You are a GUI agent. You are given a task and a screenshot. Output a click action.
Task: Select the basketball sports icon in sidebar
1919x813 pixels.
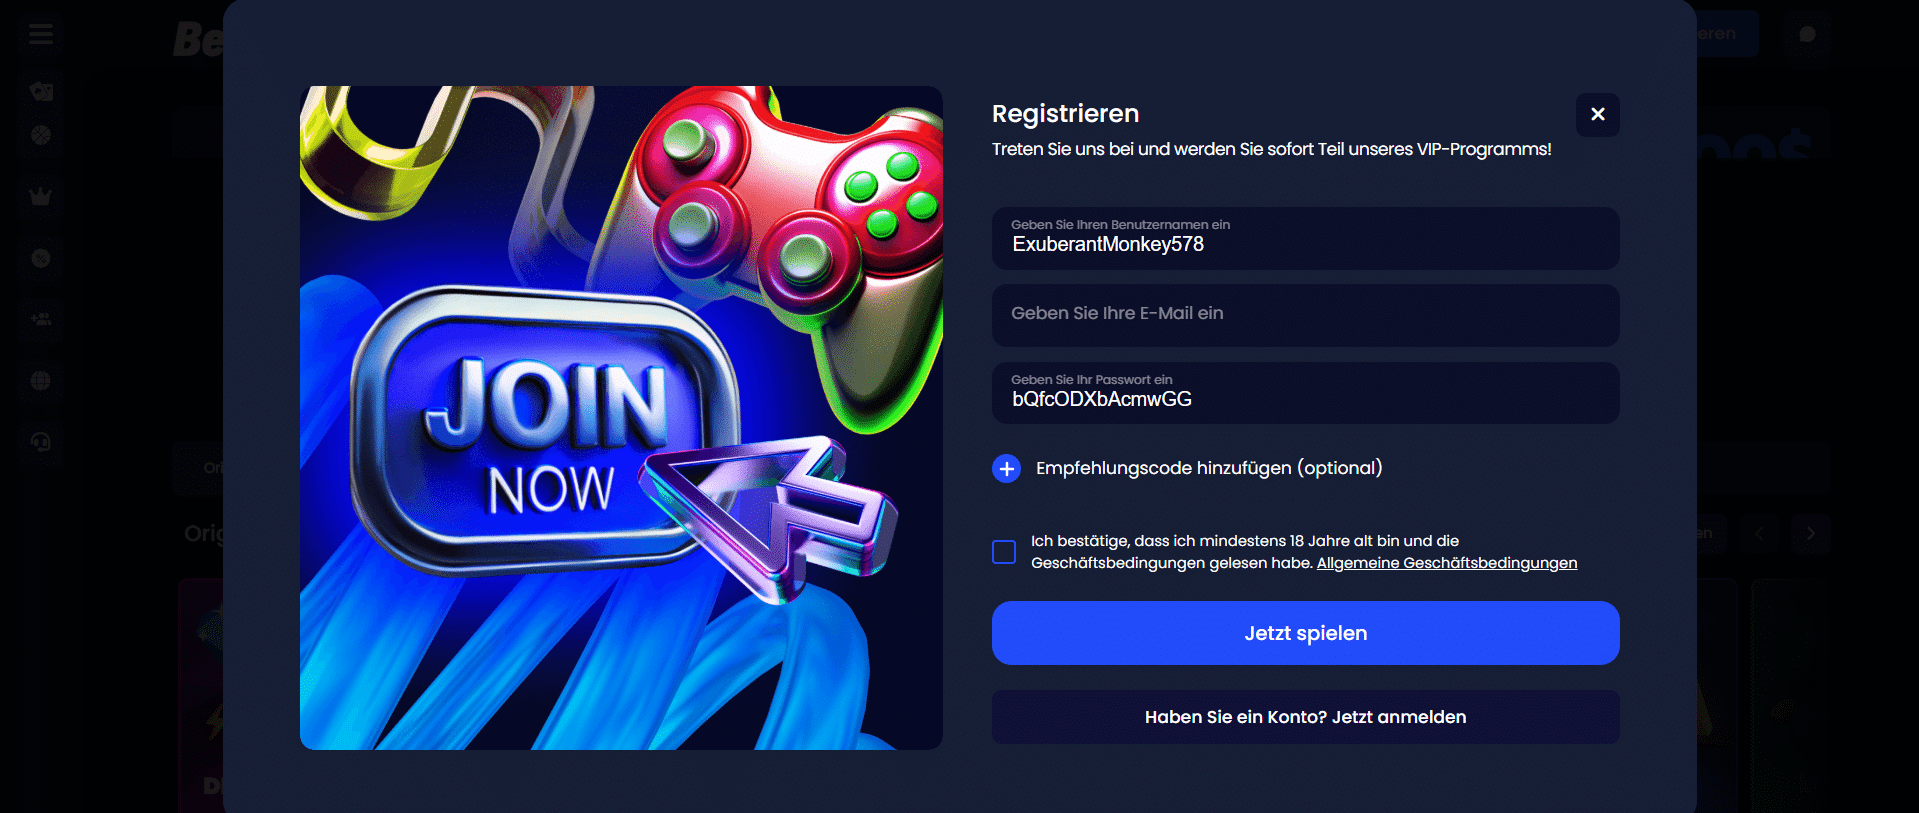pyautogui.click(x=41, y=135)
